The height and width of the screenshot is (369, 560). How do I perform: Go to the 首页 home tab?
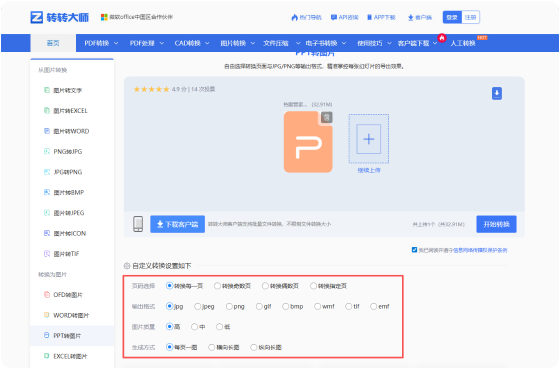click(x=53, y=43)
